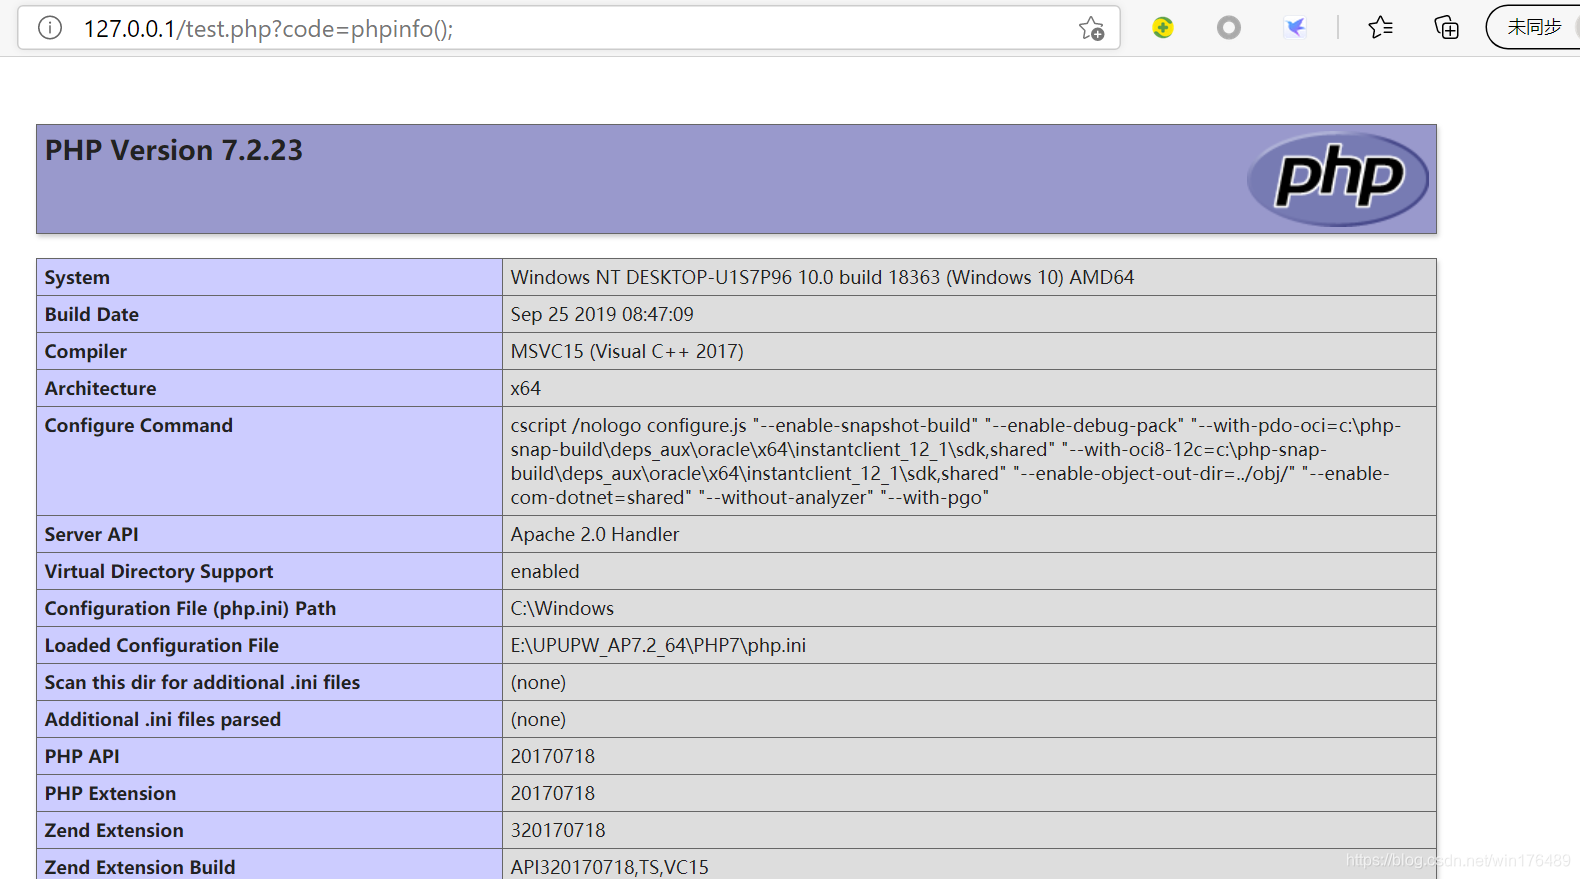This screenshot has width=1580, height=879.
Task: Open the gray ring extension icon
Action: tap(1229, 28)
